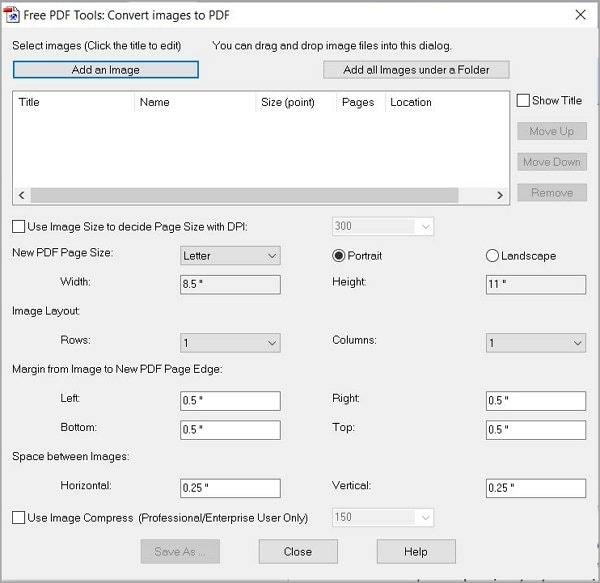Image resolution: width=600 pixels, height=583 pixels.
Task: Click the Location column header
Action: coord(447,102)
